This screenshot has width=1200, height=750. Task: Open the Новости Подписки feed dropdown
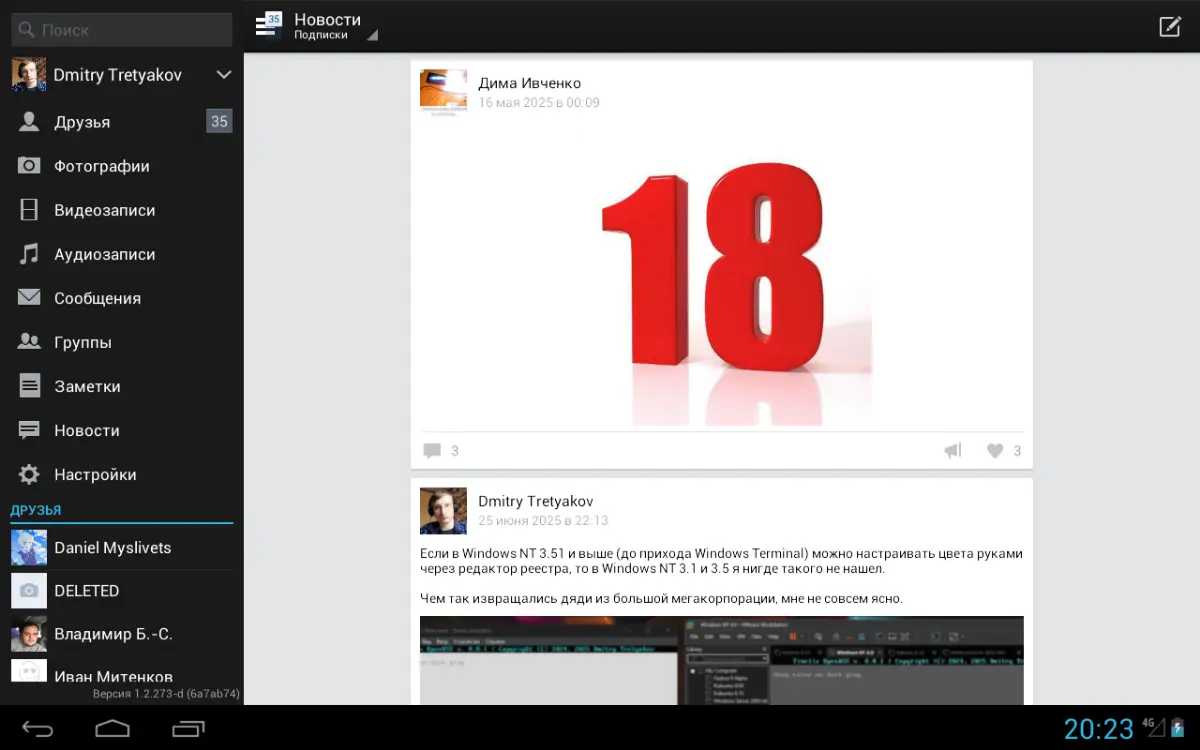coord(336,26)
